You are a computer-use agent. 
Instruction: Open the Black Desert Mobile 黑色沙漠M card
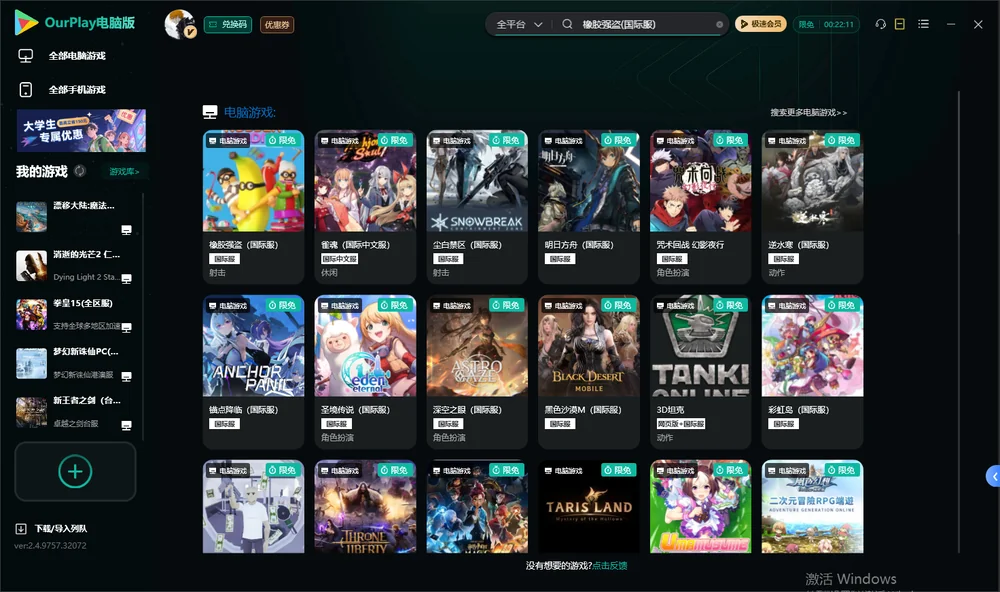589,372
